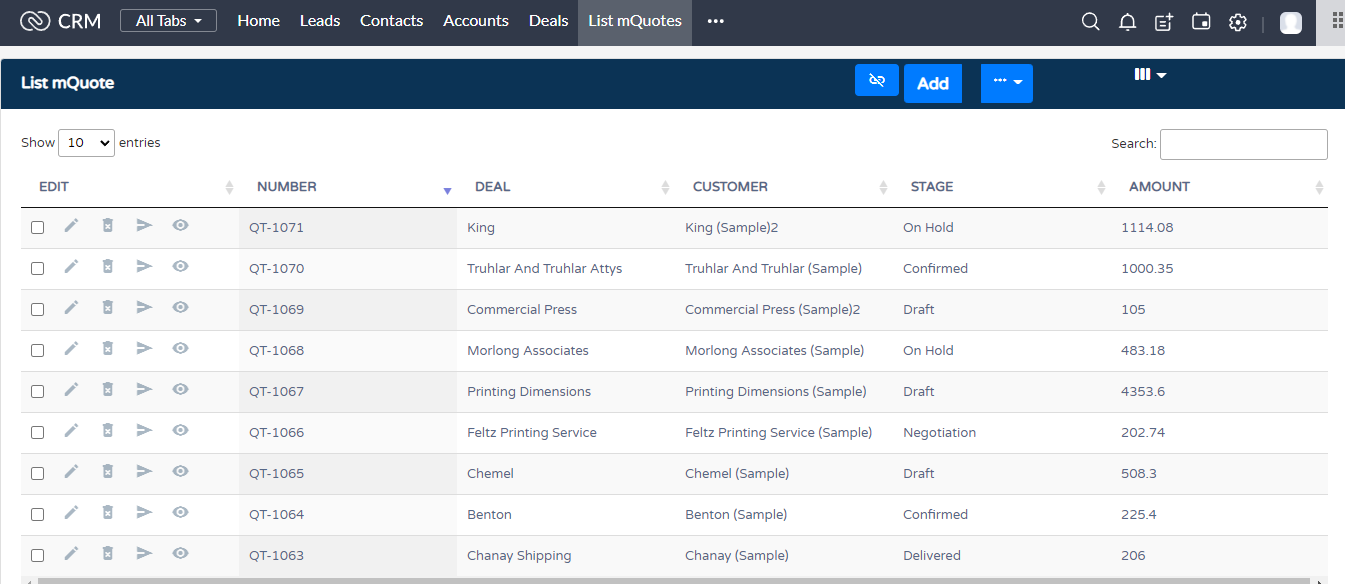
Task: Select the checkbox for QT-1071 row
Action: tap(38, 228)
